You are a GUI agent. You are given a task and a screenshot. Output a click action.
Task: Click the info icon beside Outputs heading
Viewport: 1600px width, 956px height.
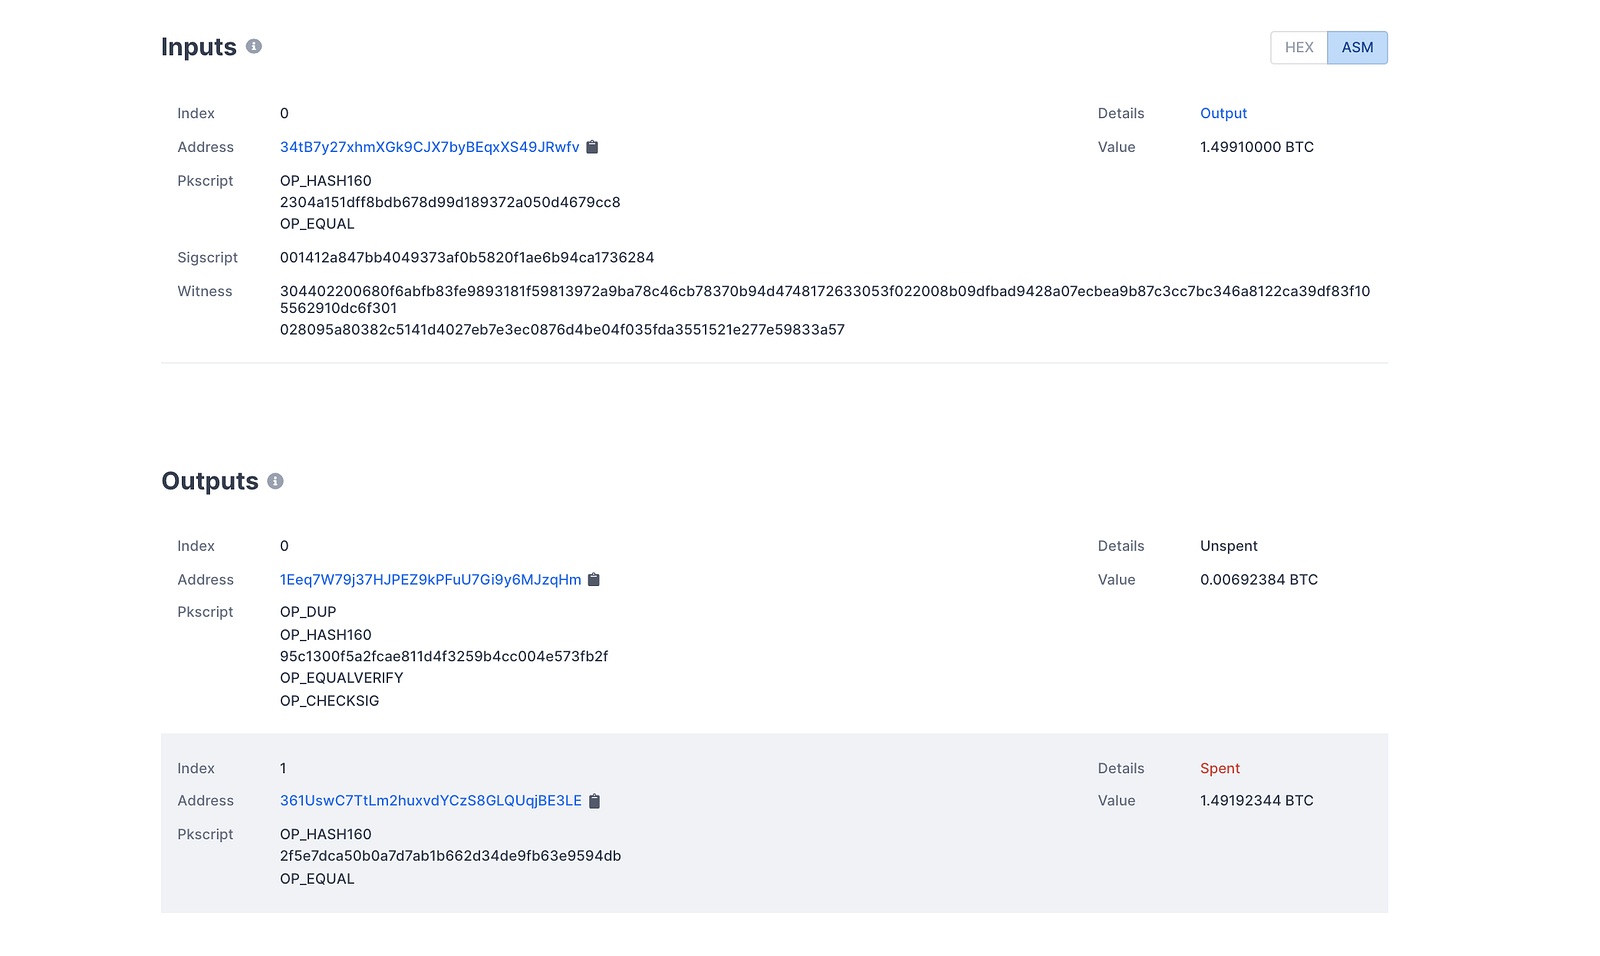(275, 481)
